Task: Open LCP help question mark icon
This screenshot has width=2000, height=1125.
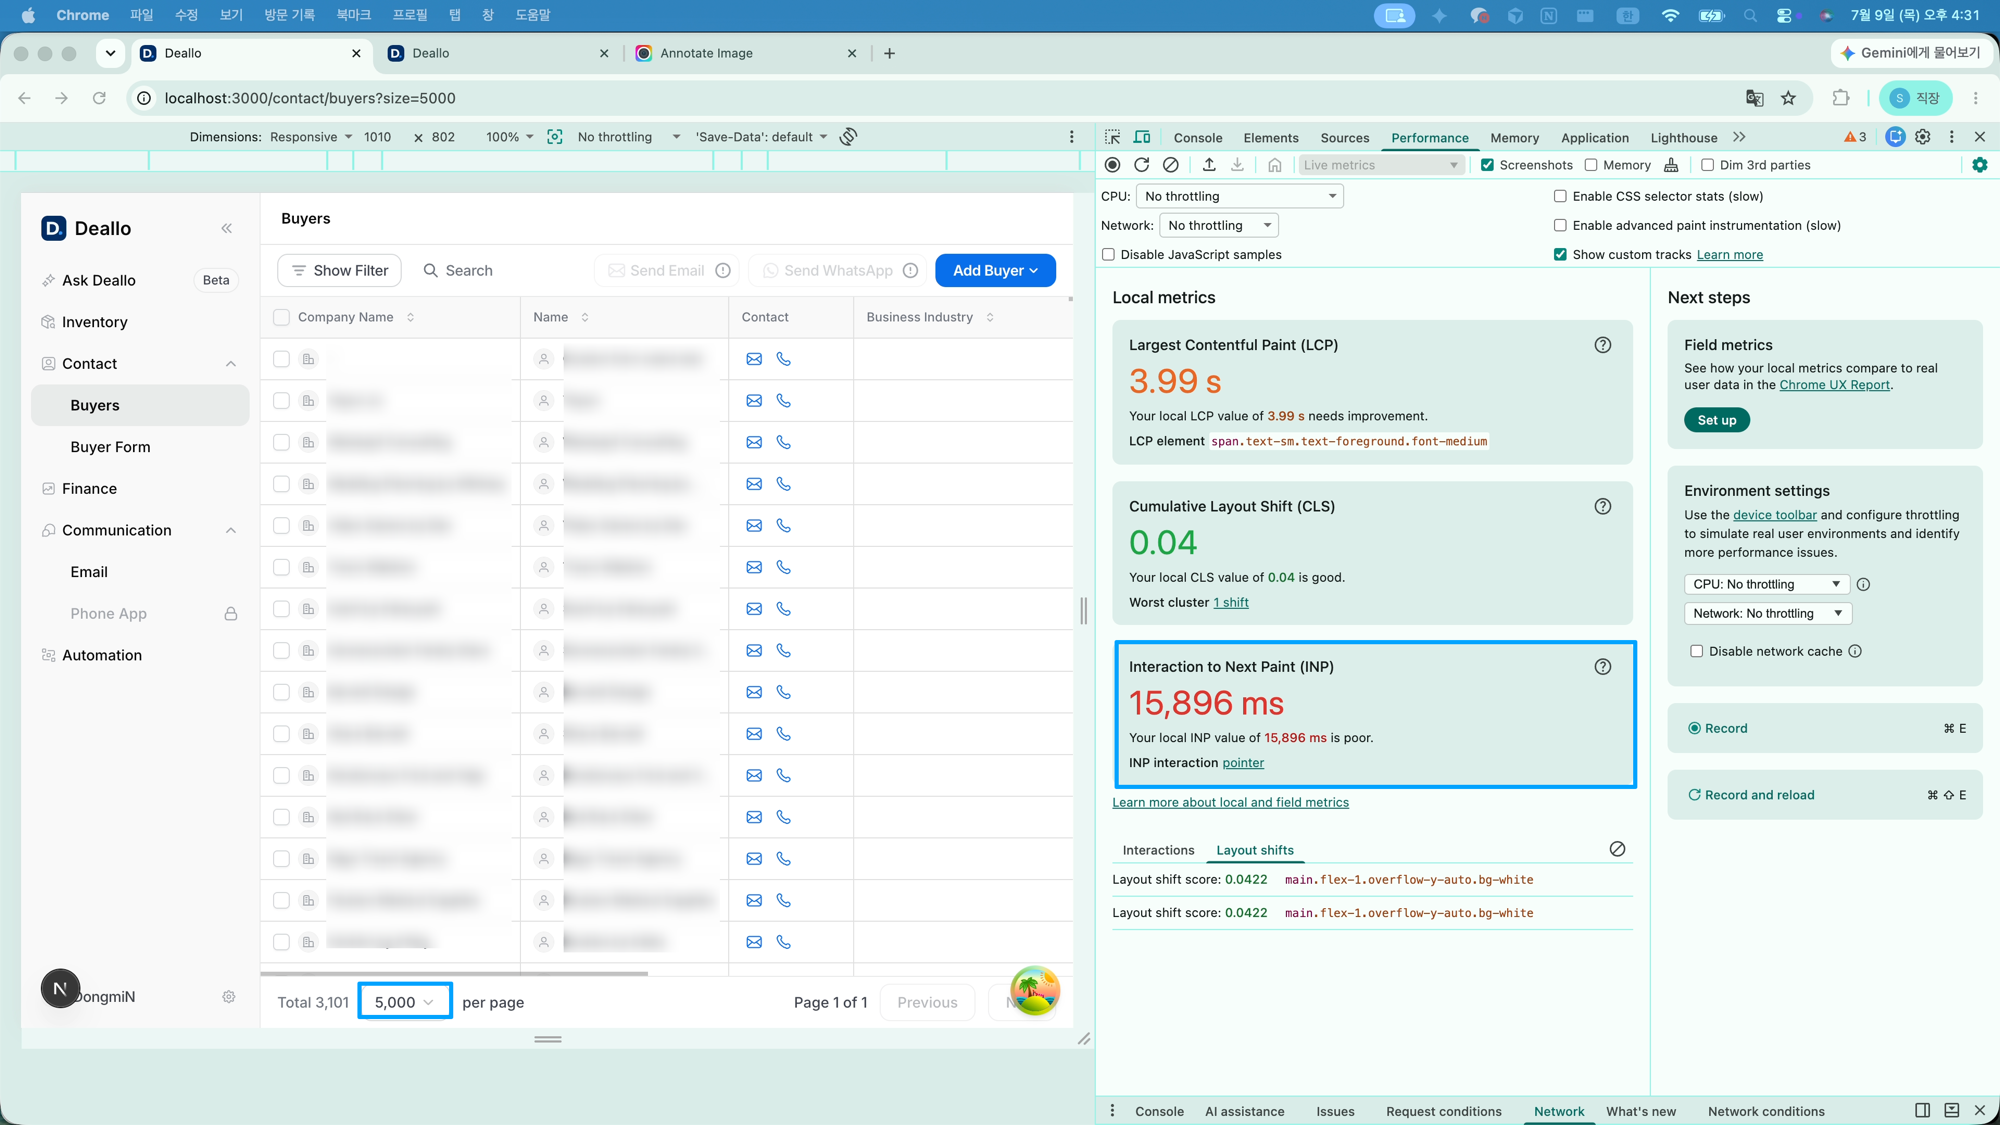Action: (1603, 345)
